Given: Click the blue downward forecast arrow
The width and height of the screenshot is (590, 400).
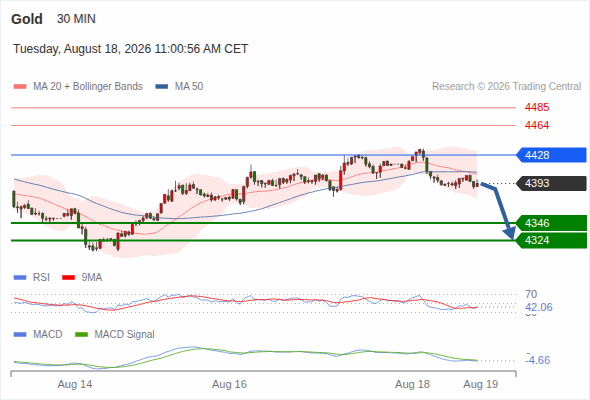Looking at the screenshot, I should tap(499, 211).
